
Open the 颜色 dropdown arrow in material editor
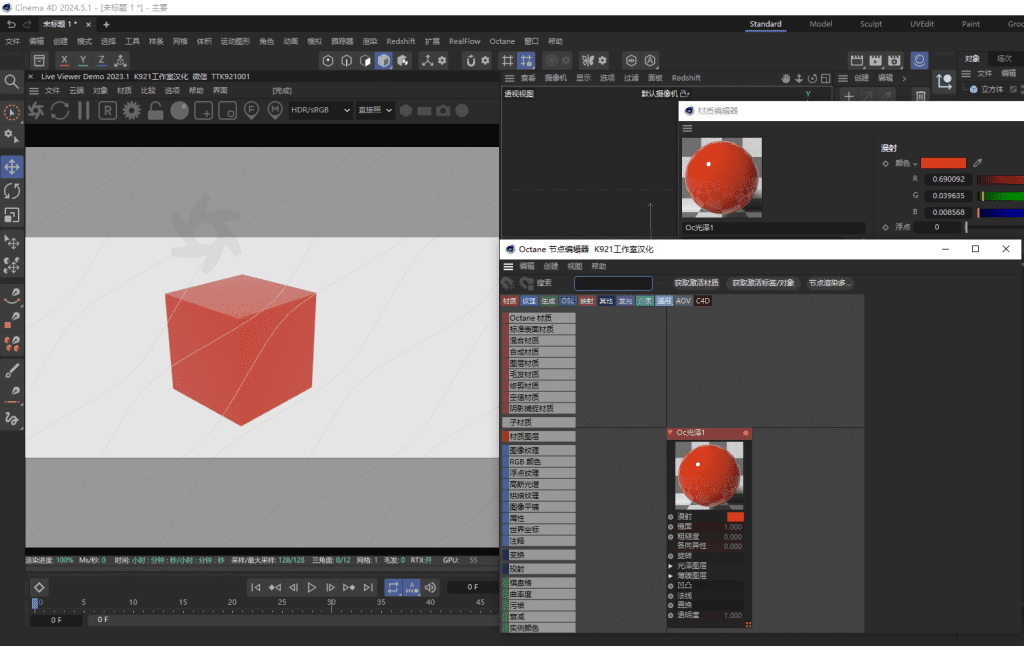tap(915, 164)
